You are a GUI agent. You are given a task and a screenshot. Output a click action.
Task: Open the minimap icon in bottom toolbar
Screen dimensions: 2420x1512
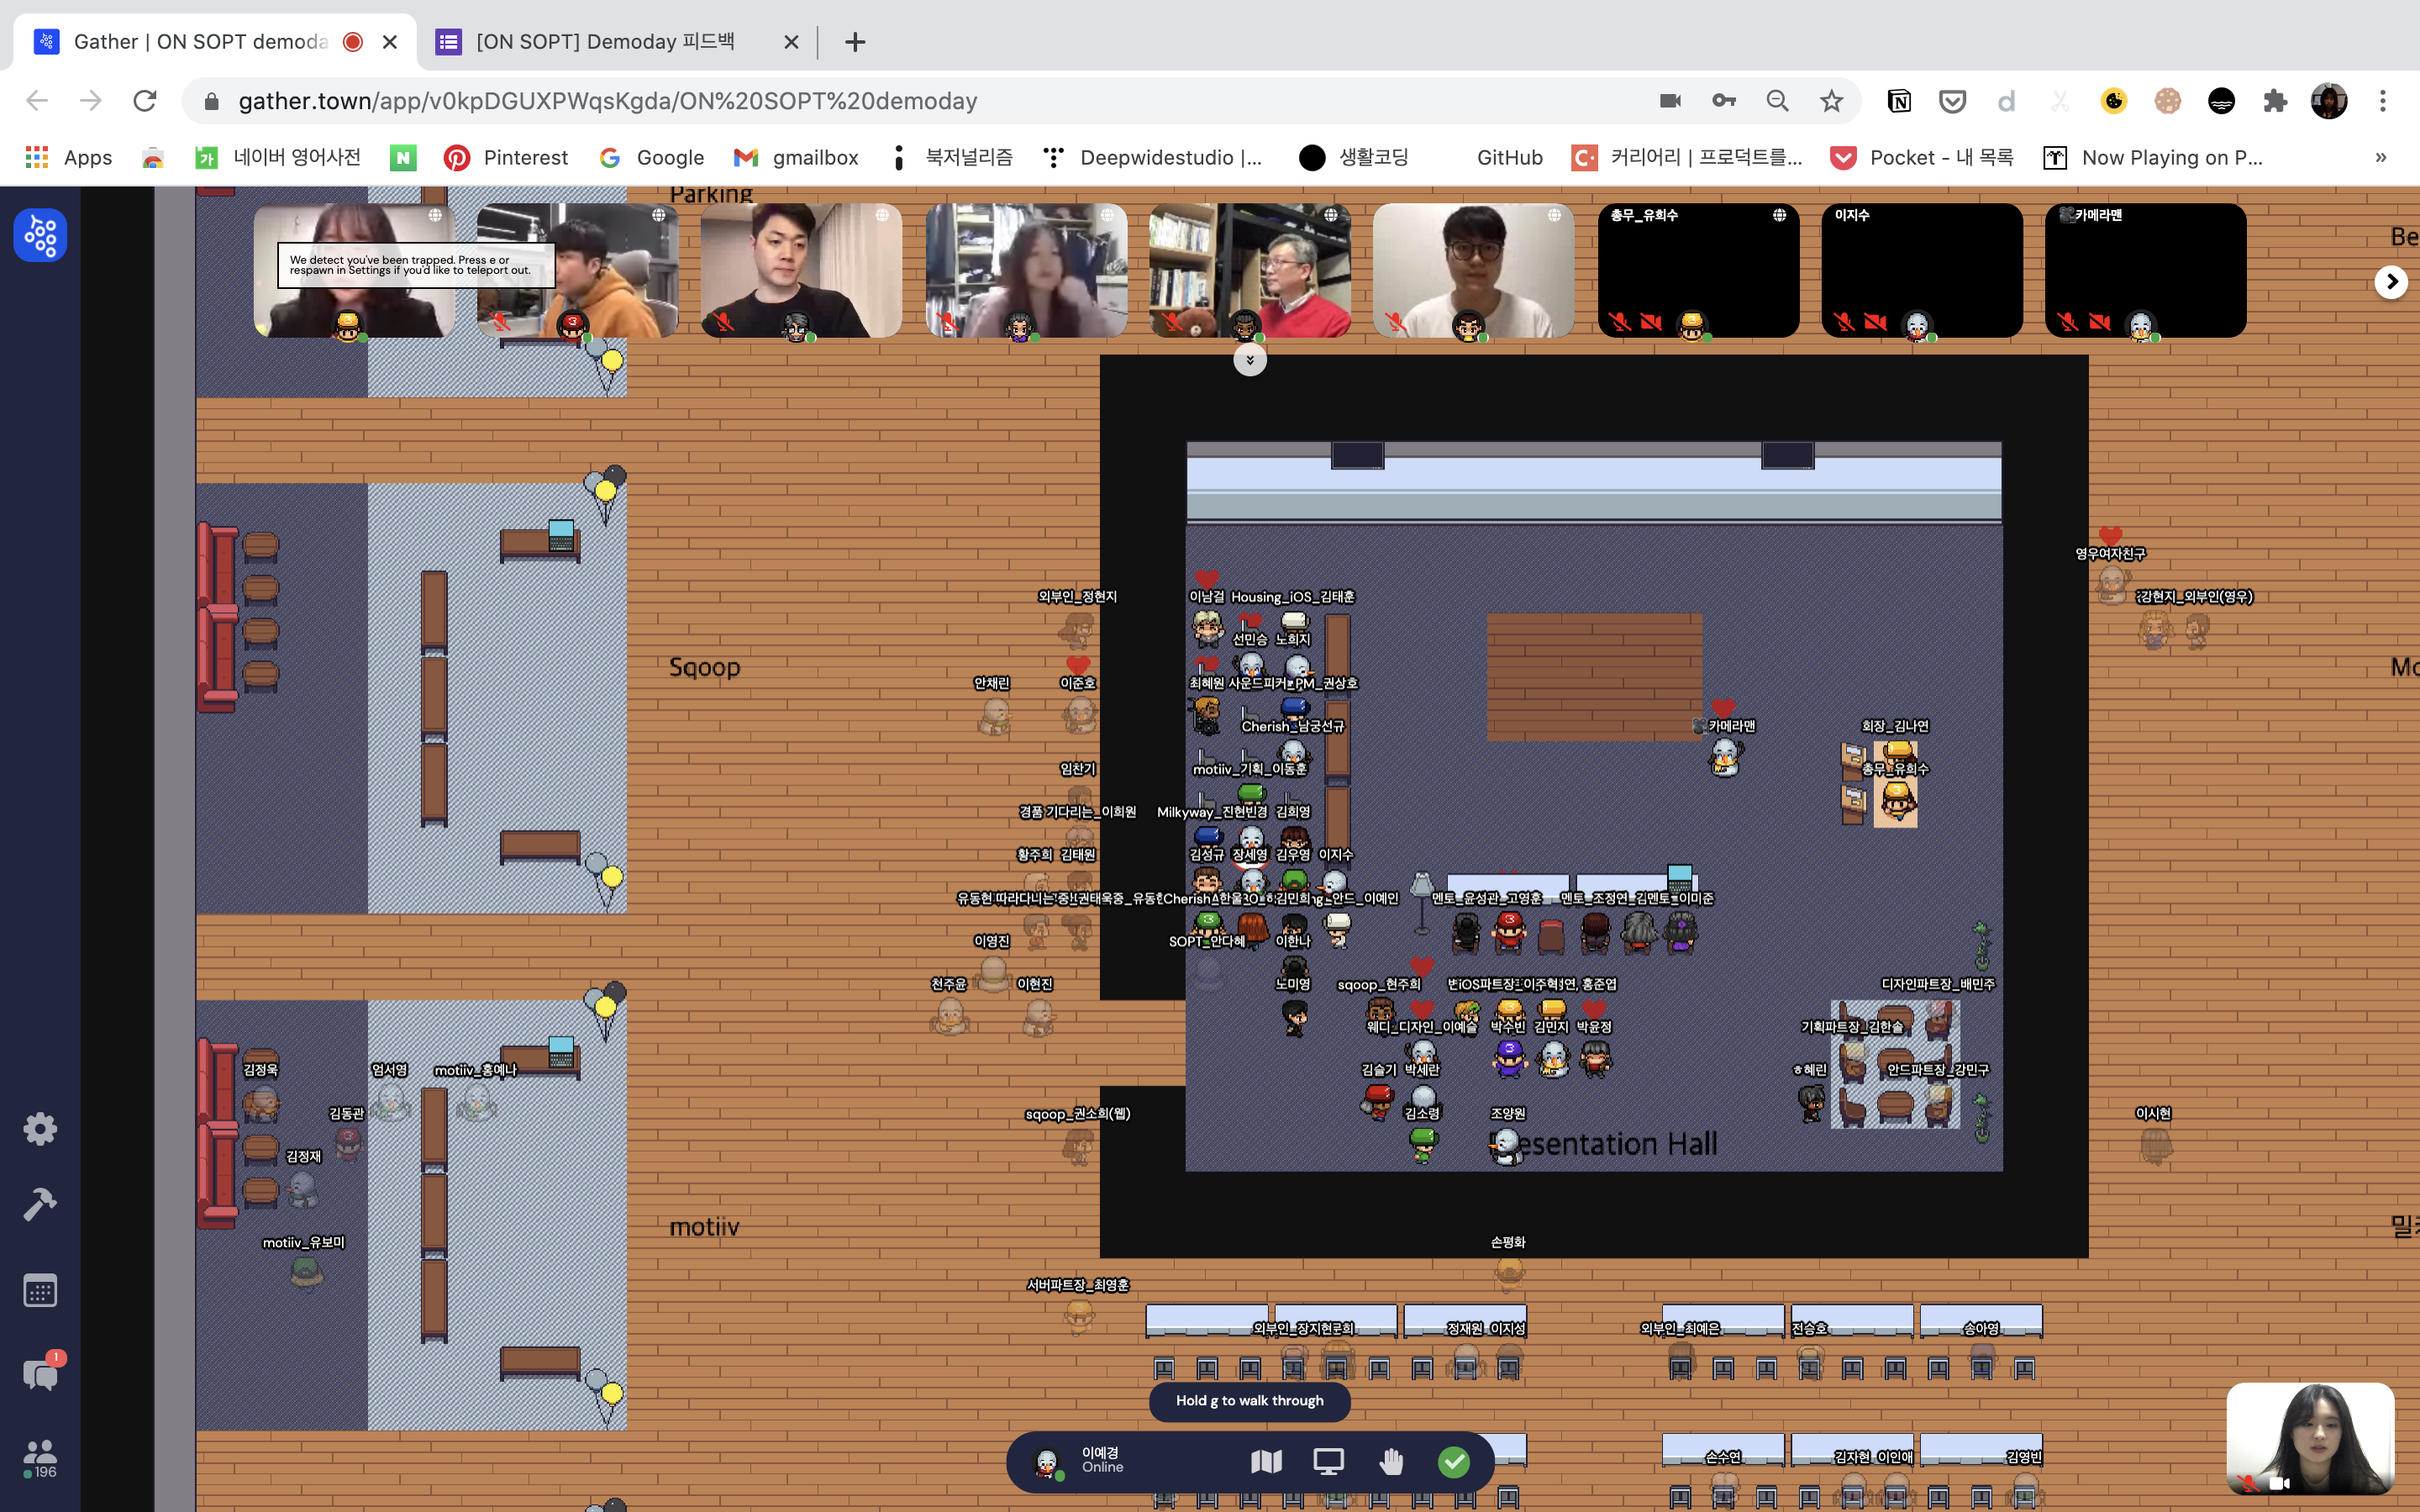point(1266,1462)
